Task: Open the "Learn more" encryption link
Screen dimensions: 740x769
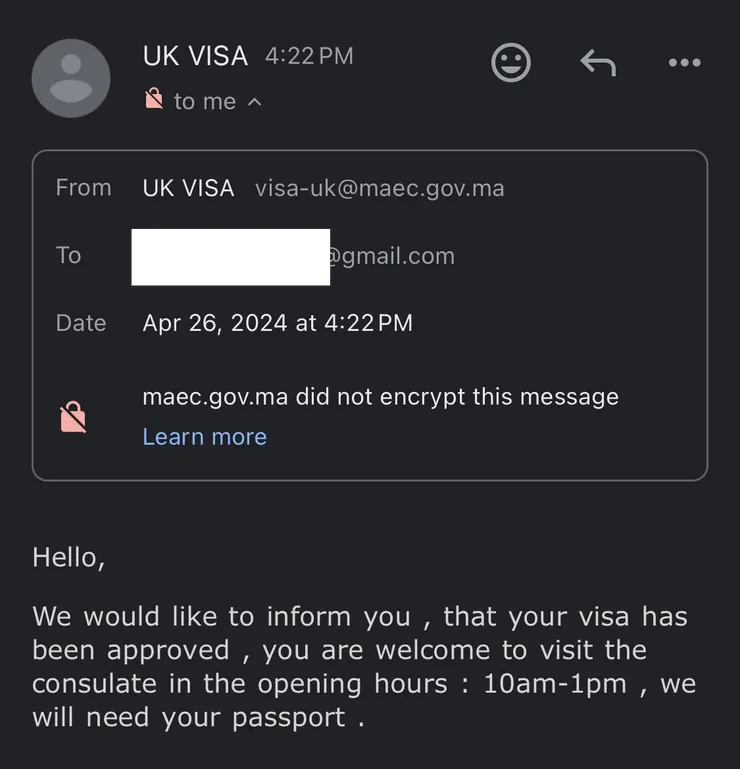Action: (204, 437)
